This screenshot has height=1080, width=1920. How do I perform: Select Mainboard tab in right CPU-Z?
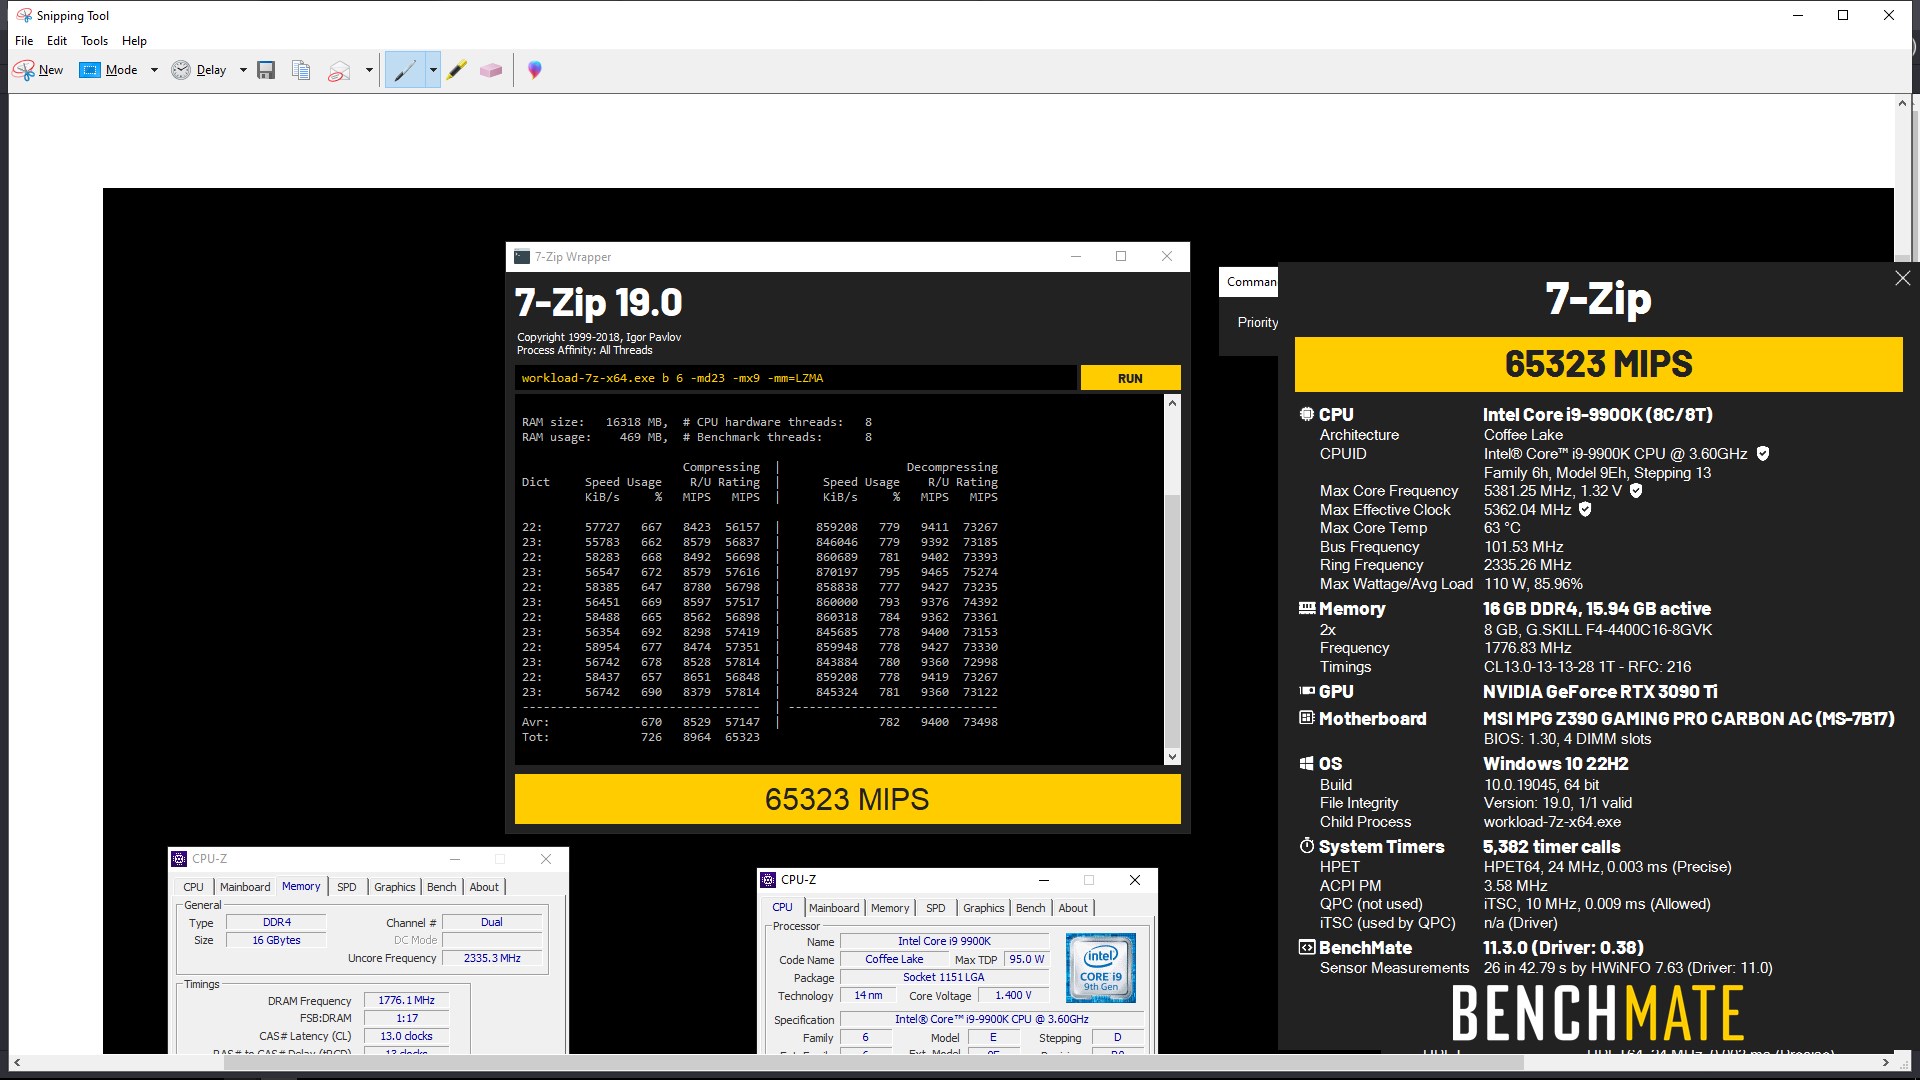click(x=834, y=908)
